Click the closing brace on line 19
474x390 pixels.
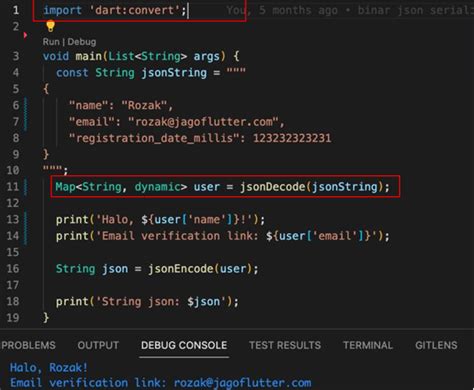46,317
